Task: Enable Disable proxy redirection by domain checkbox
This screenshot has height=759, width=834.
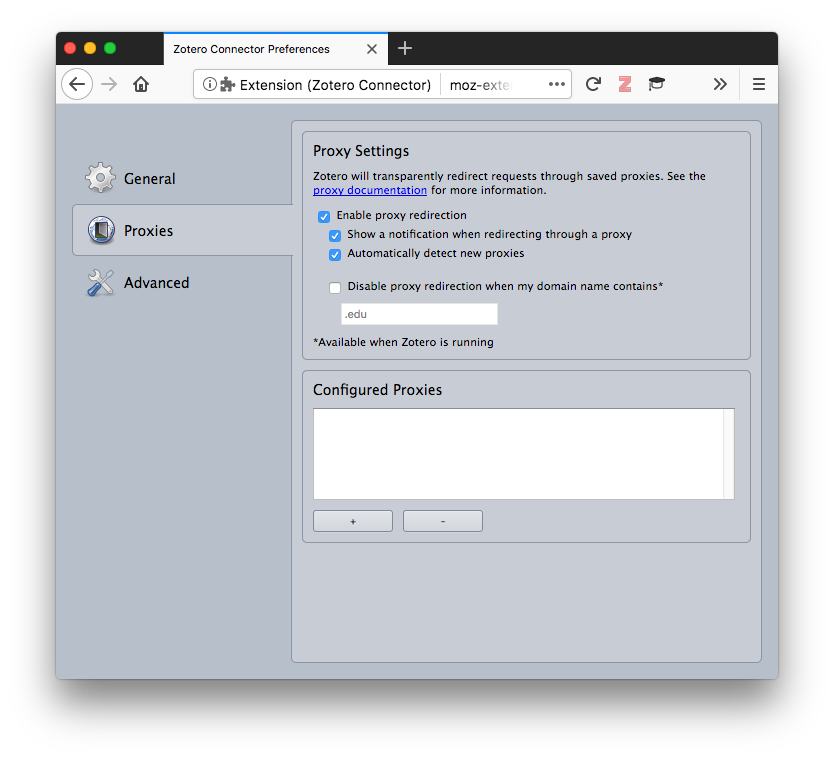Action: pyautogui.click(x=335, y=287)
